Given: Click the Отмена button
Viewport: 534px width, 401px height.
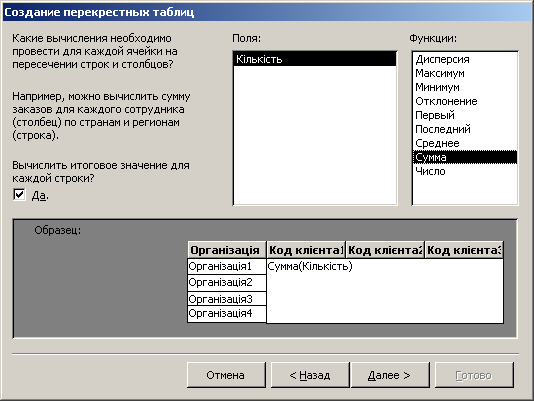Looking at the screenshot, I should pos(226,375).
